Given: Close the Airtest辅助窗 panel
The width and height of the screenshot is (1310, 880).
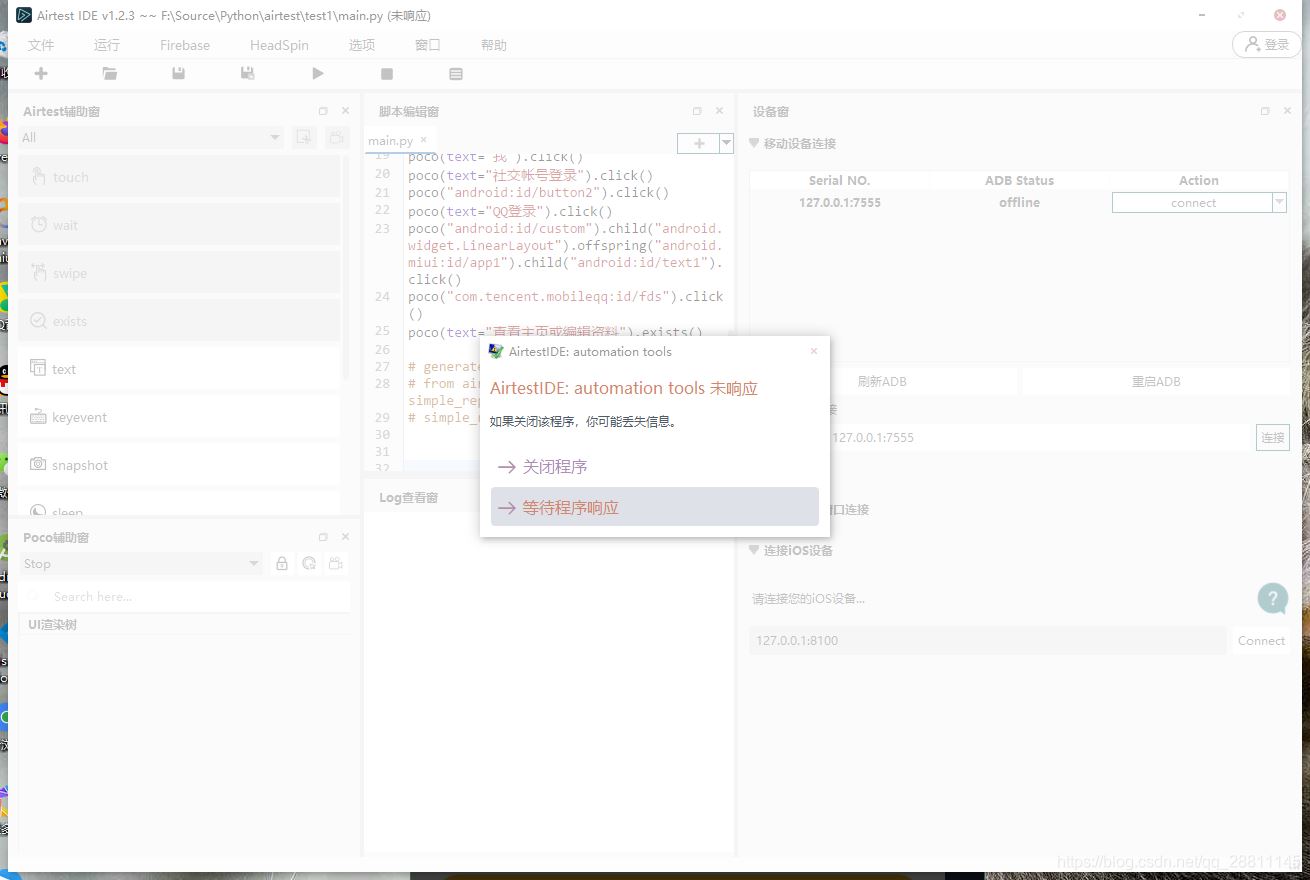Looking at the screenshot, I should tap(346, 111).
